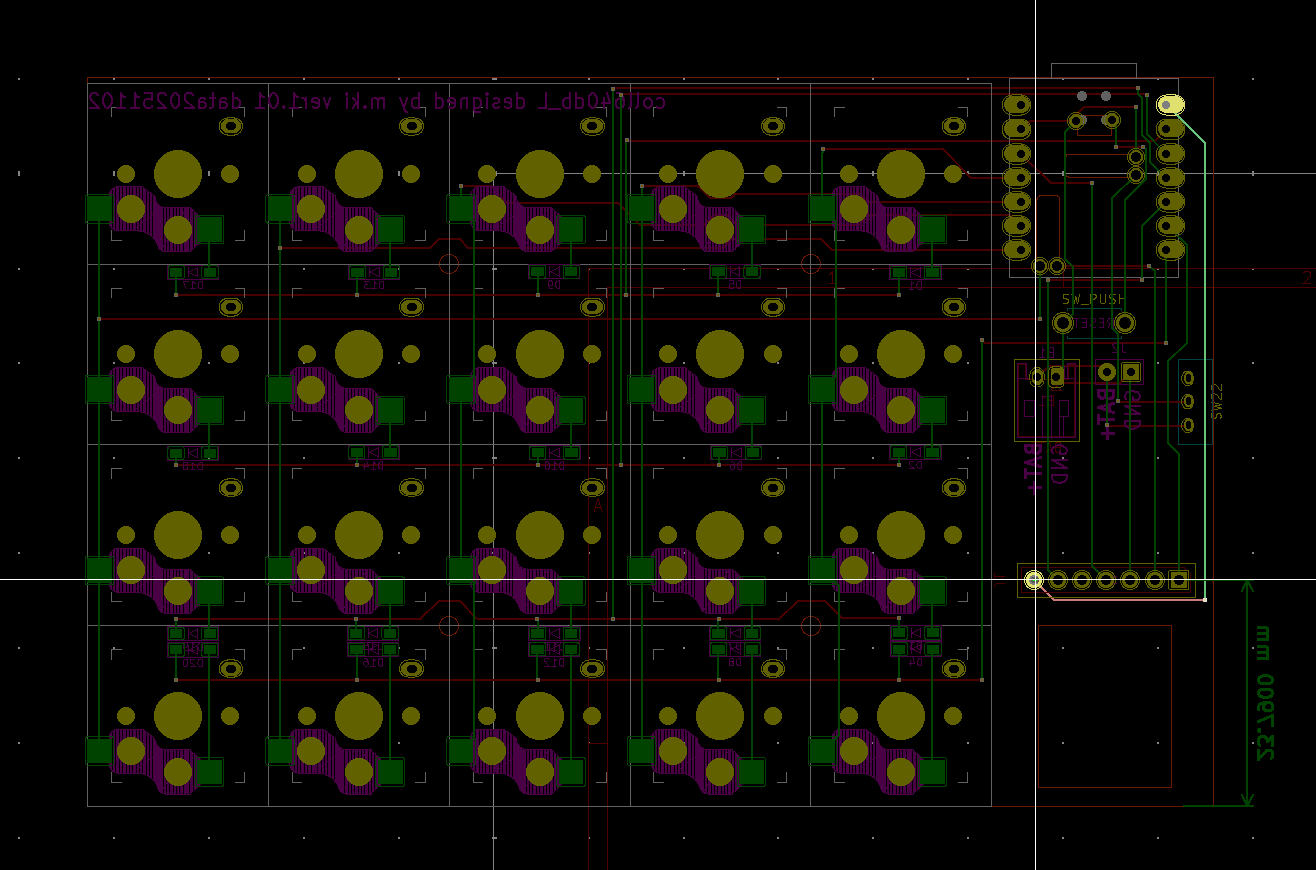The width and height of the screenshot is (1316, 870).
Task: Click the top-left pad of microcontroller header
Action: click(1017, 104)
